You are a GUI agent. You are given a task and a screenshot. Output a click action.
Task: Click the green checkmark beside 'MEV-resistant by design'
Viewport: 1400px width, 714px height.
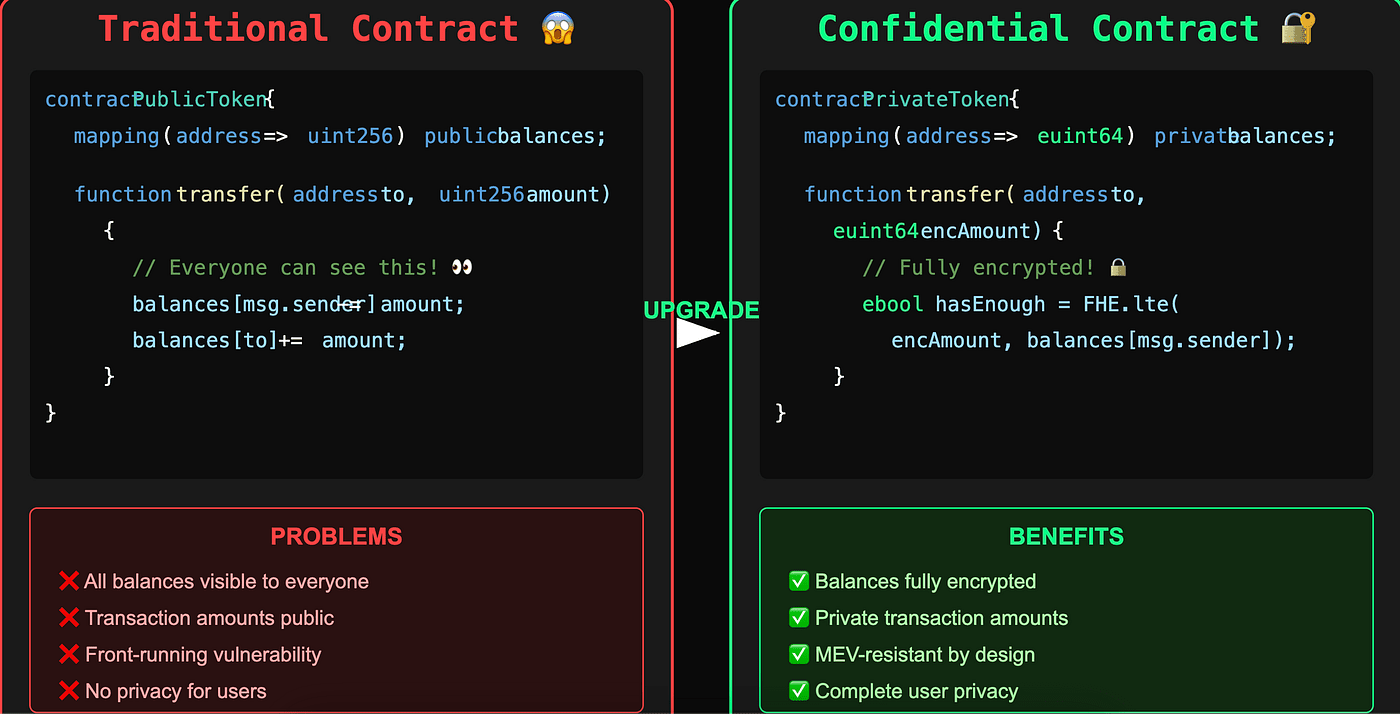coord(799,655)
